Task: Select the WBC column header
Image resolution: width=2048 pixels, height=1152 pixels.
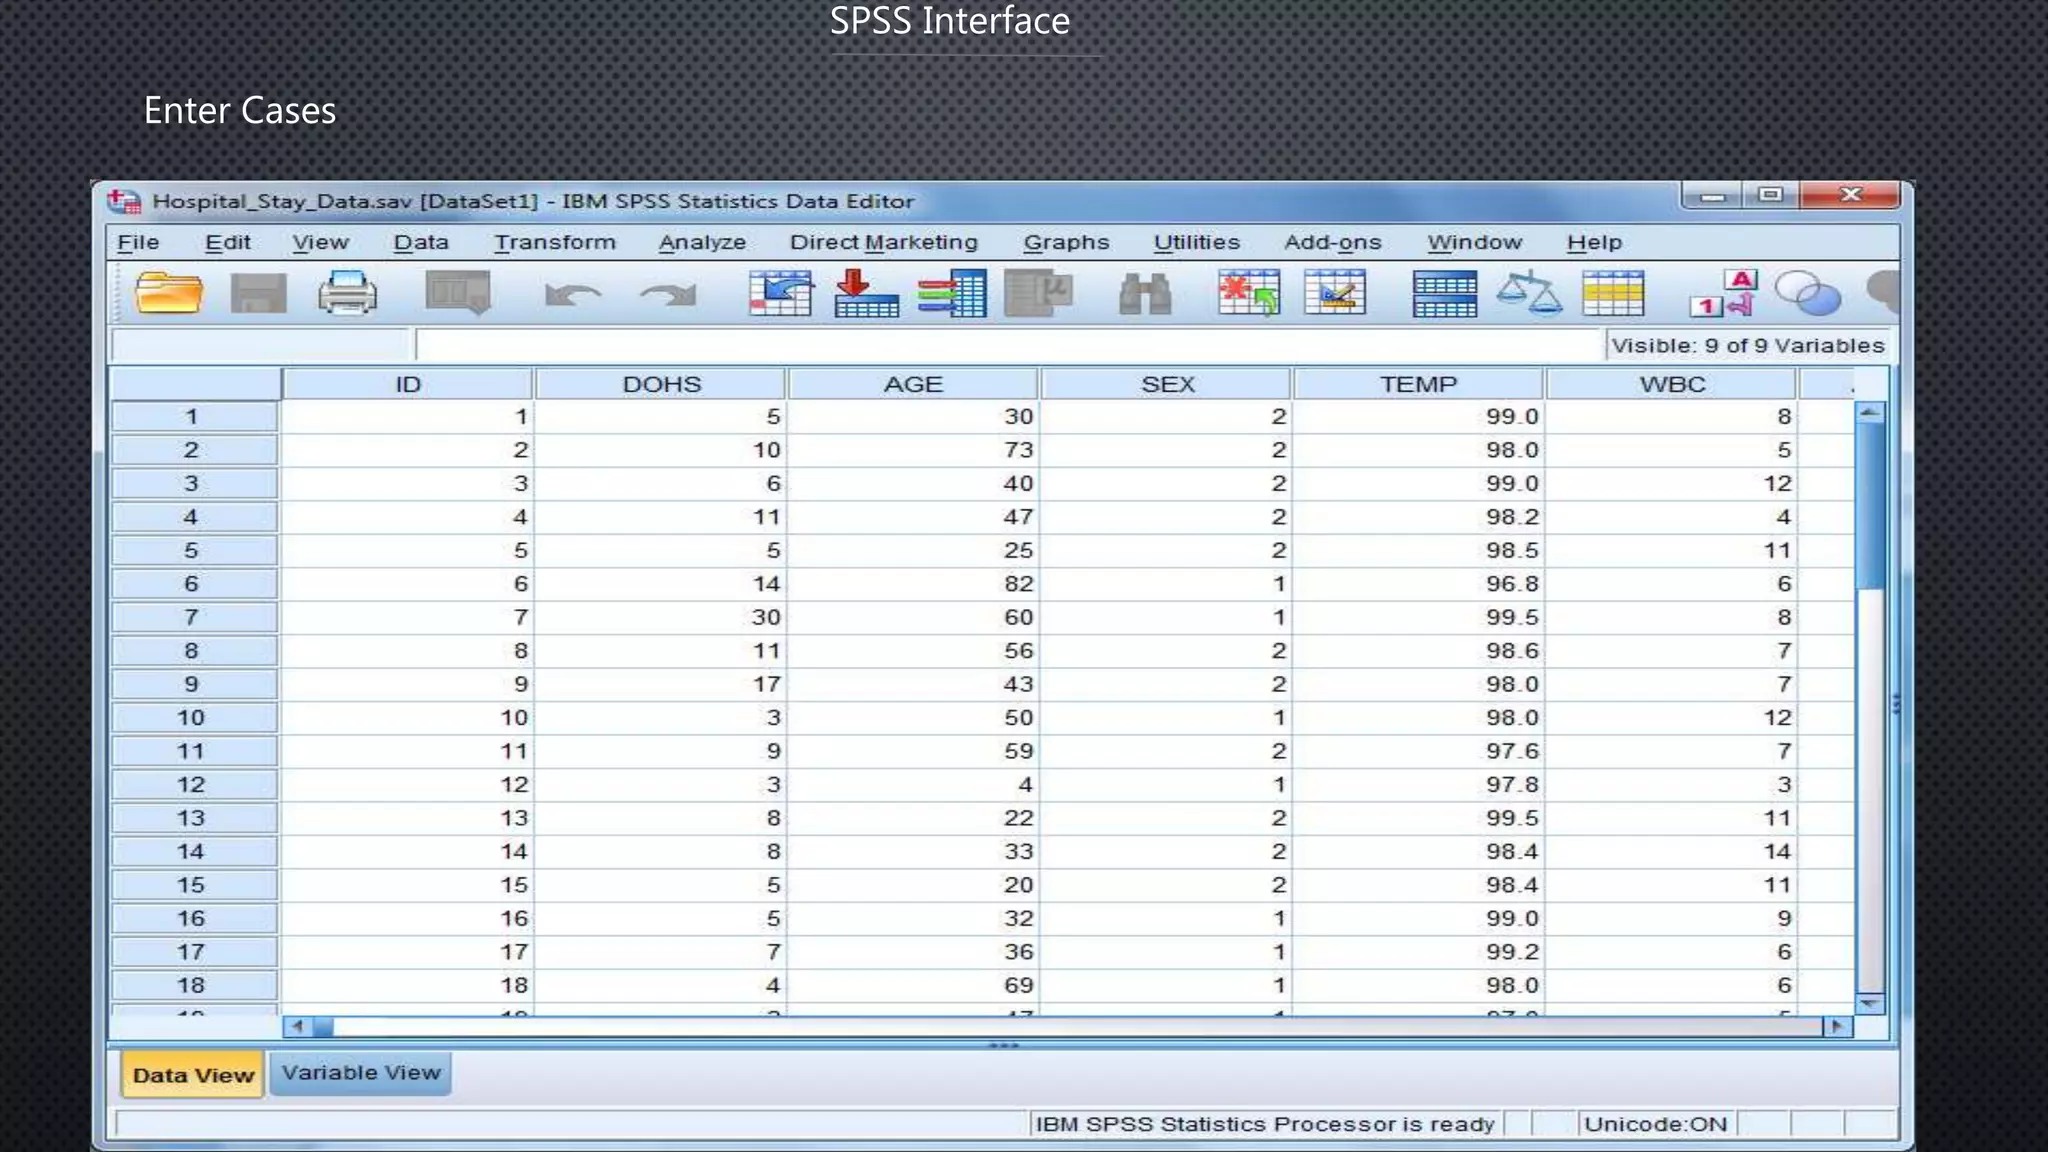Action: [1672, 384]
